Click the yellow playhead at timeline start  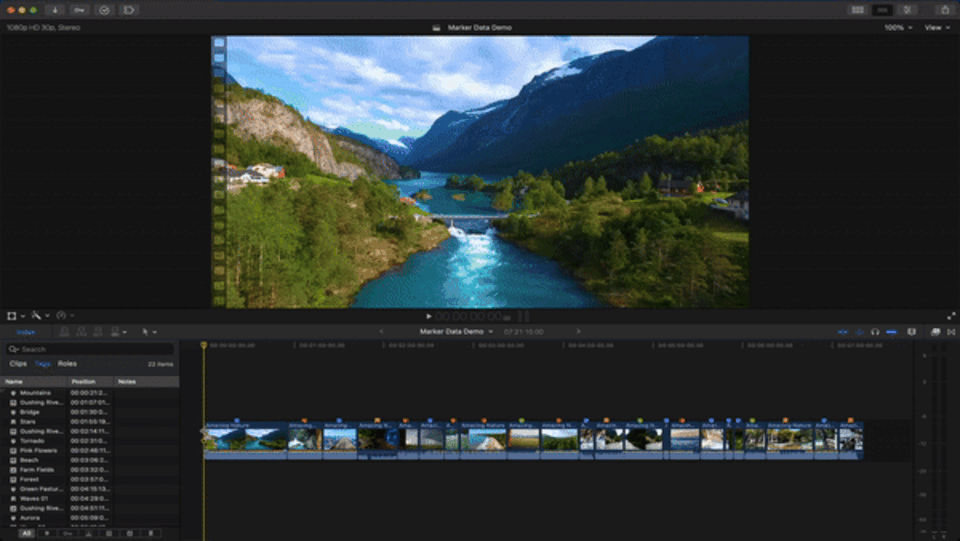click(204, 346)
